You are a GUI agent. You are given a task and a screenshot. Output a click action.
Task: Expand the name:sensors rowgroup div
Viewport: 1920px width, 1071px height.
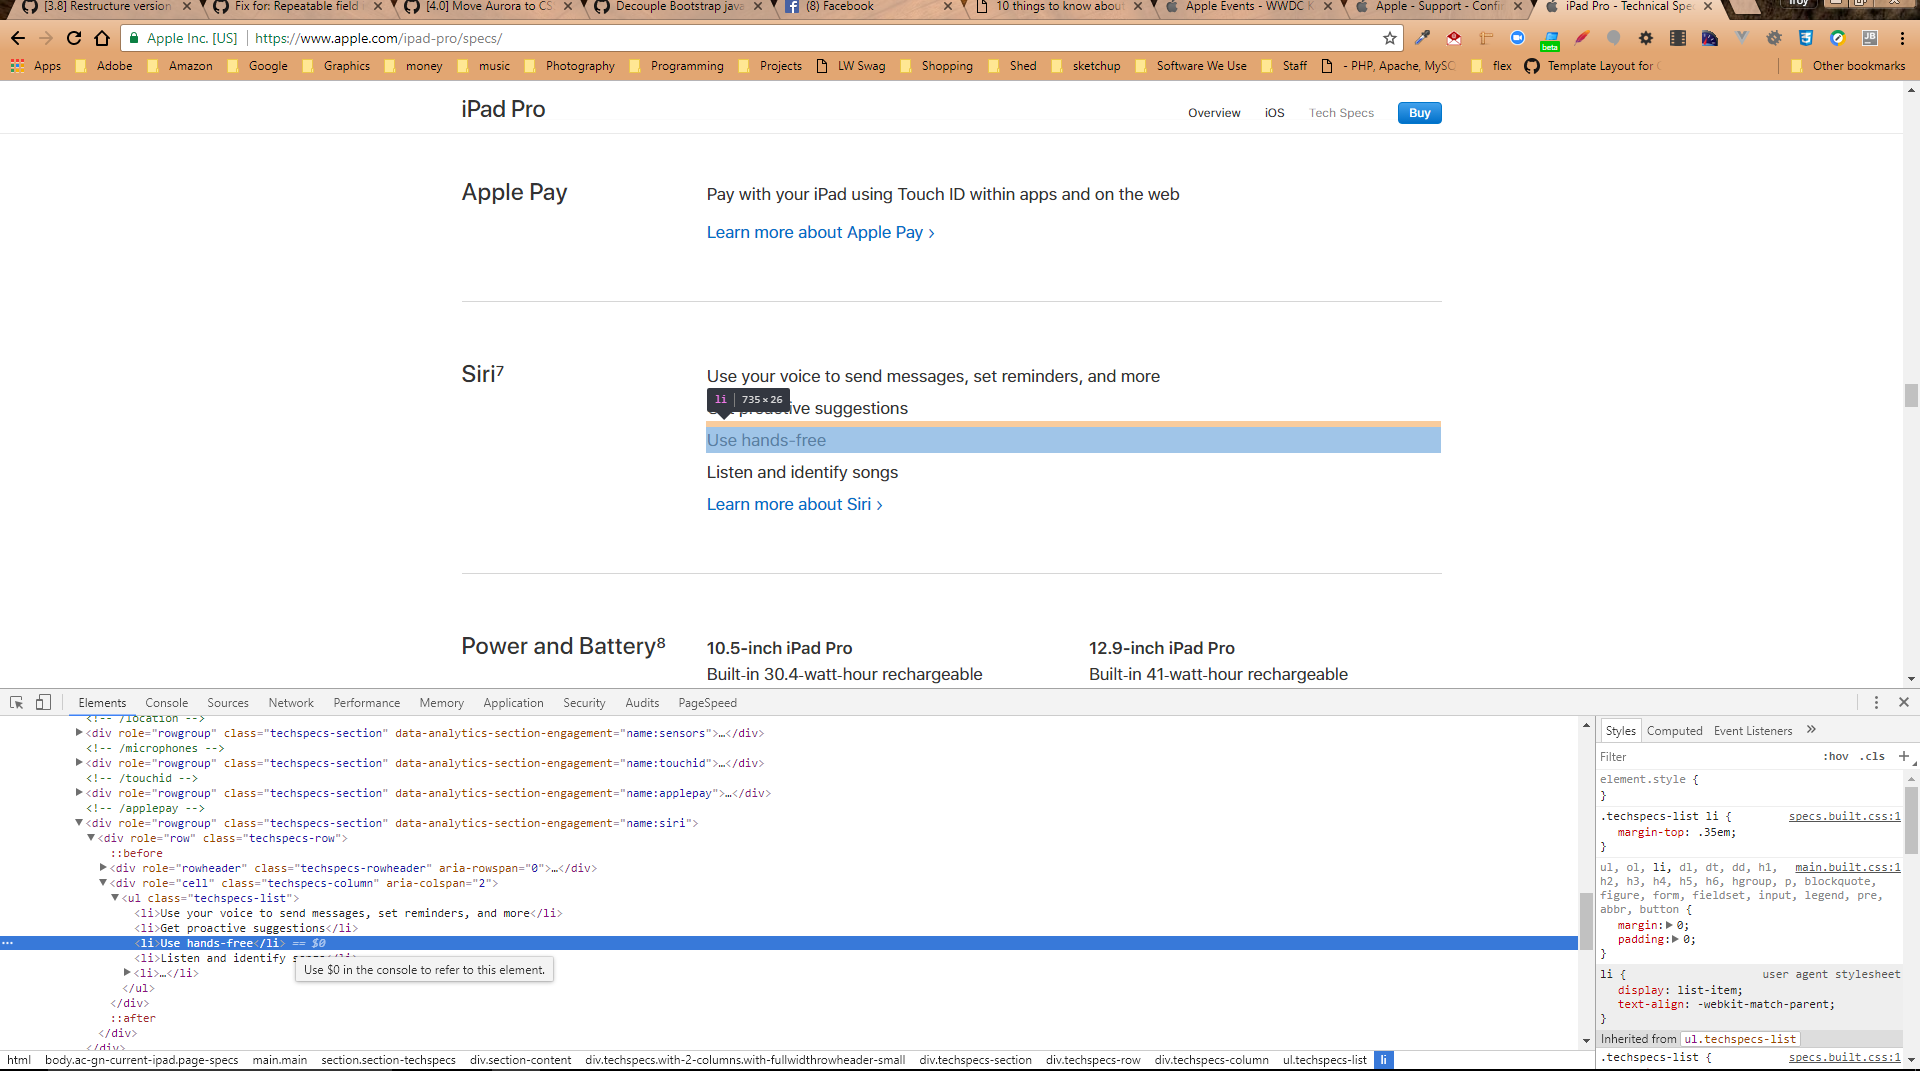pos(79,733)
